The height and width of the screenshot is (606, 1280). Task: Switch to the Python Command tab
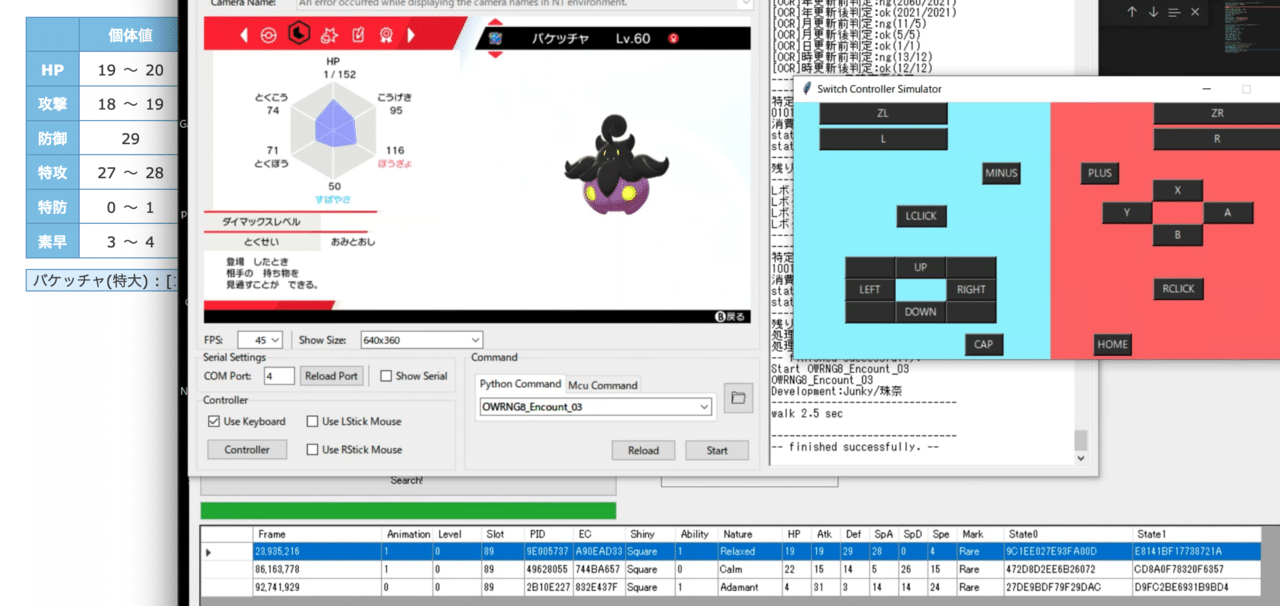pyautogui.click(x=519, y=384)
